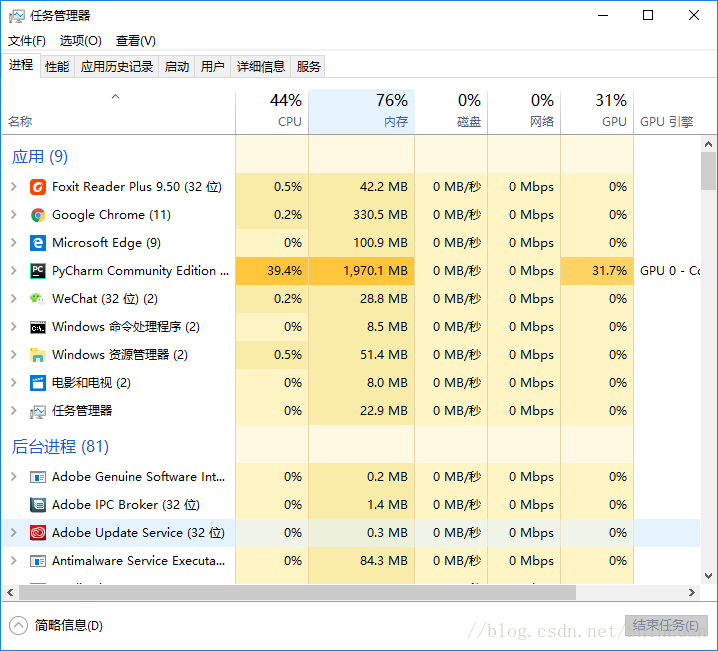Sort by the GPU 31% column header
This screenshot has height=651, width=718.
pos(597,112)
